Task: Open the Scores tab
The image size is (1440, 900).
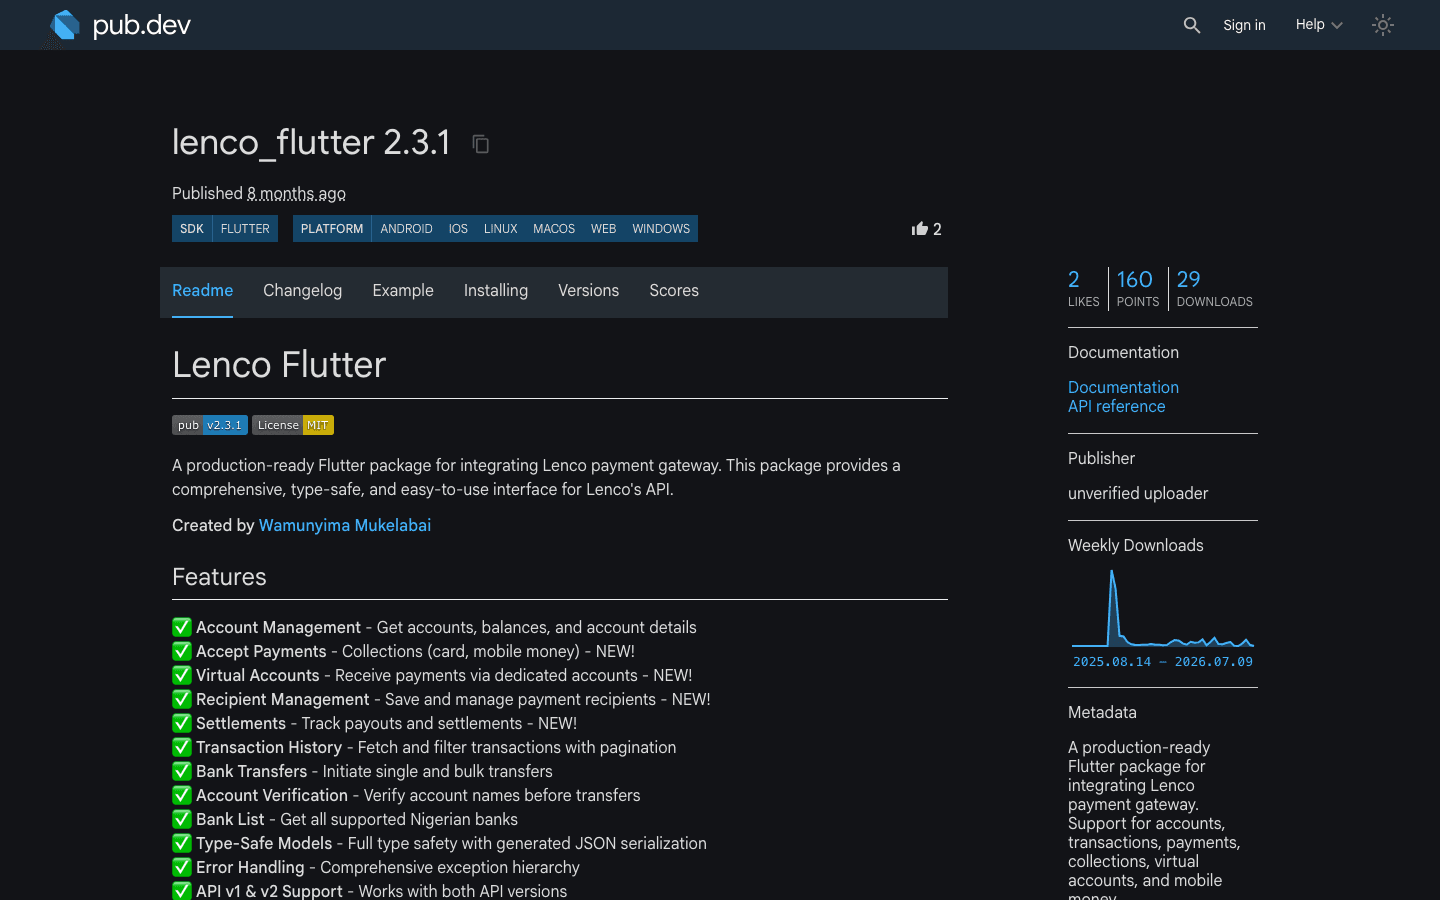Action: click(674, 291)
